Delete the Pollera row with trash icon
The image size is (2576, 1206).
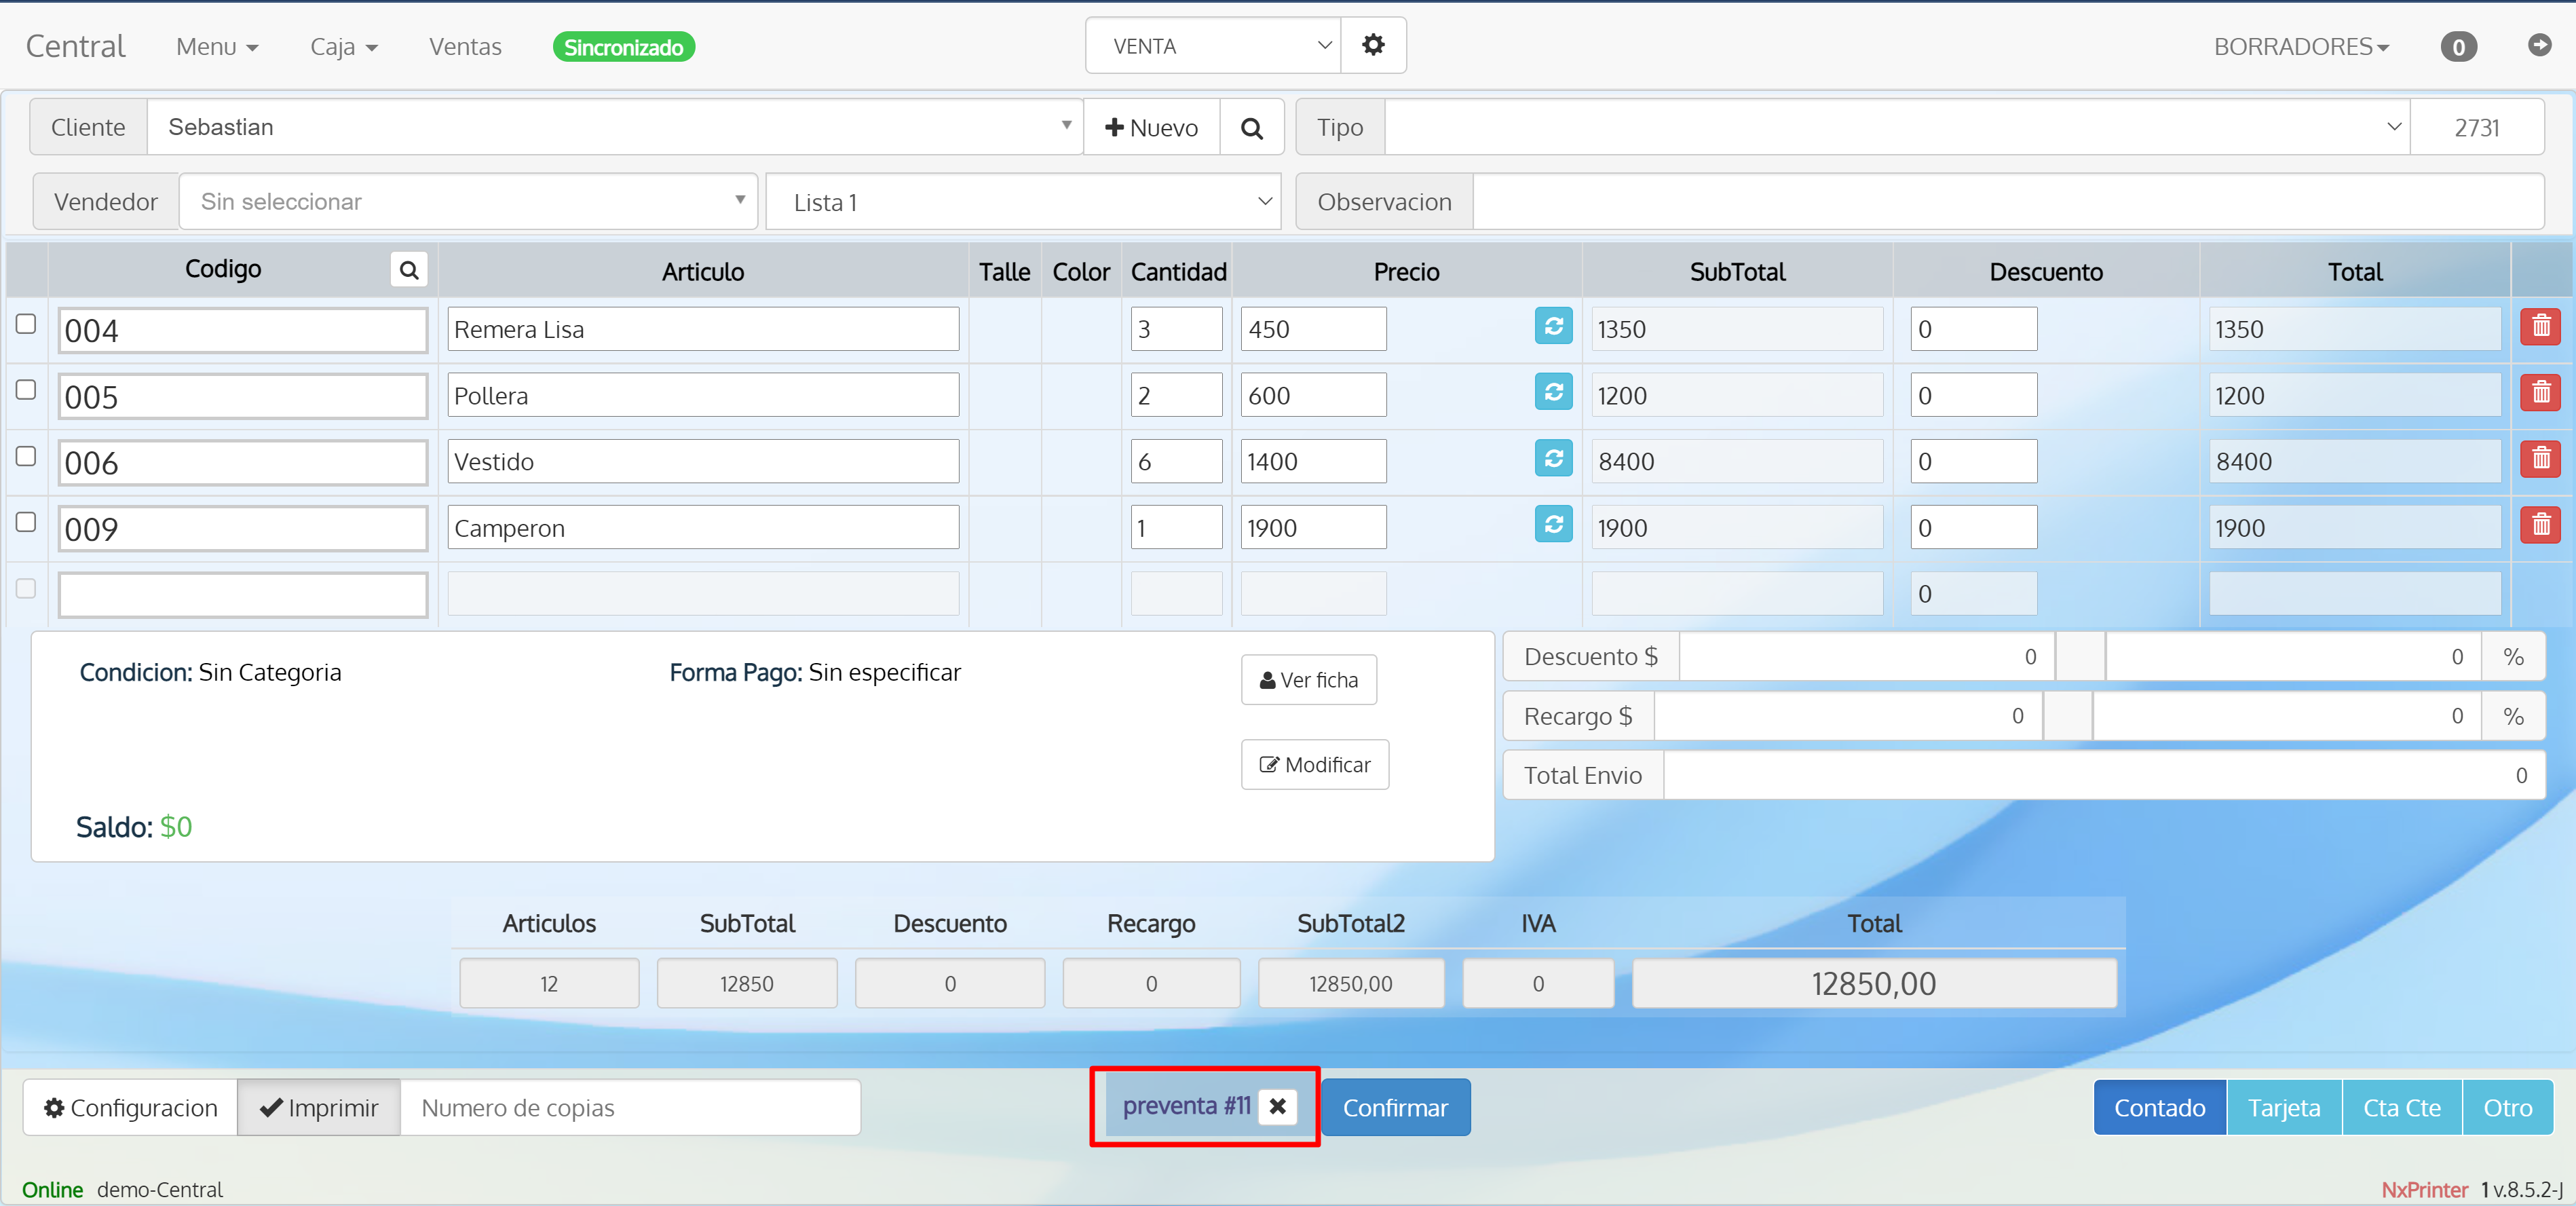click(x=2540, y=393)
